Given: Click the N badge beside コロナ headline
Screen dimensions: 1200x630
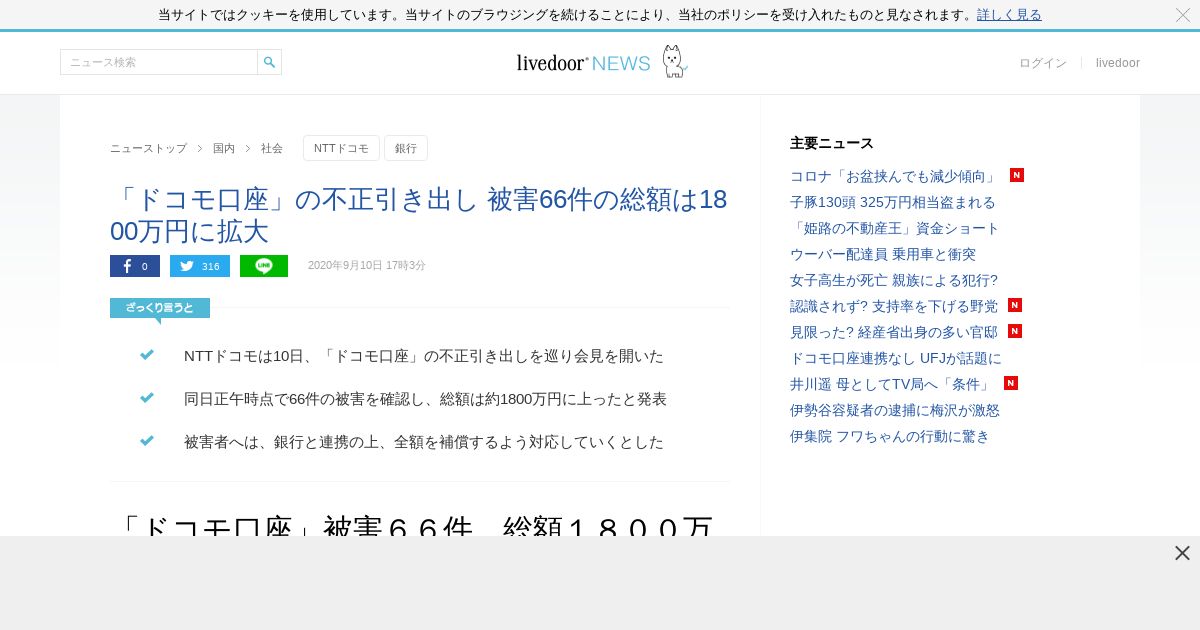Looking at the screenshot, I should (1017, 175).
